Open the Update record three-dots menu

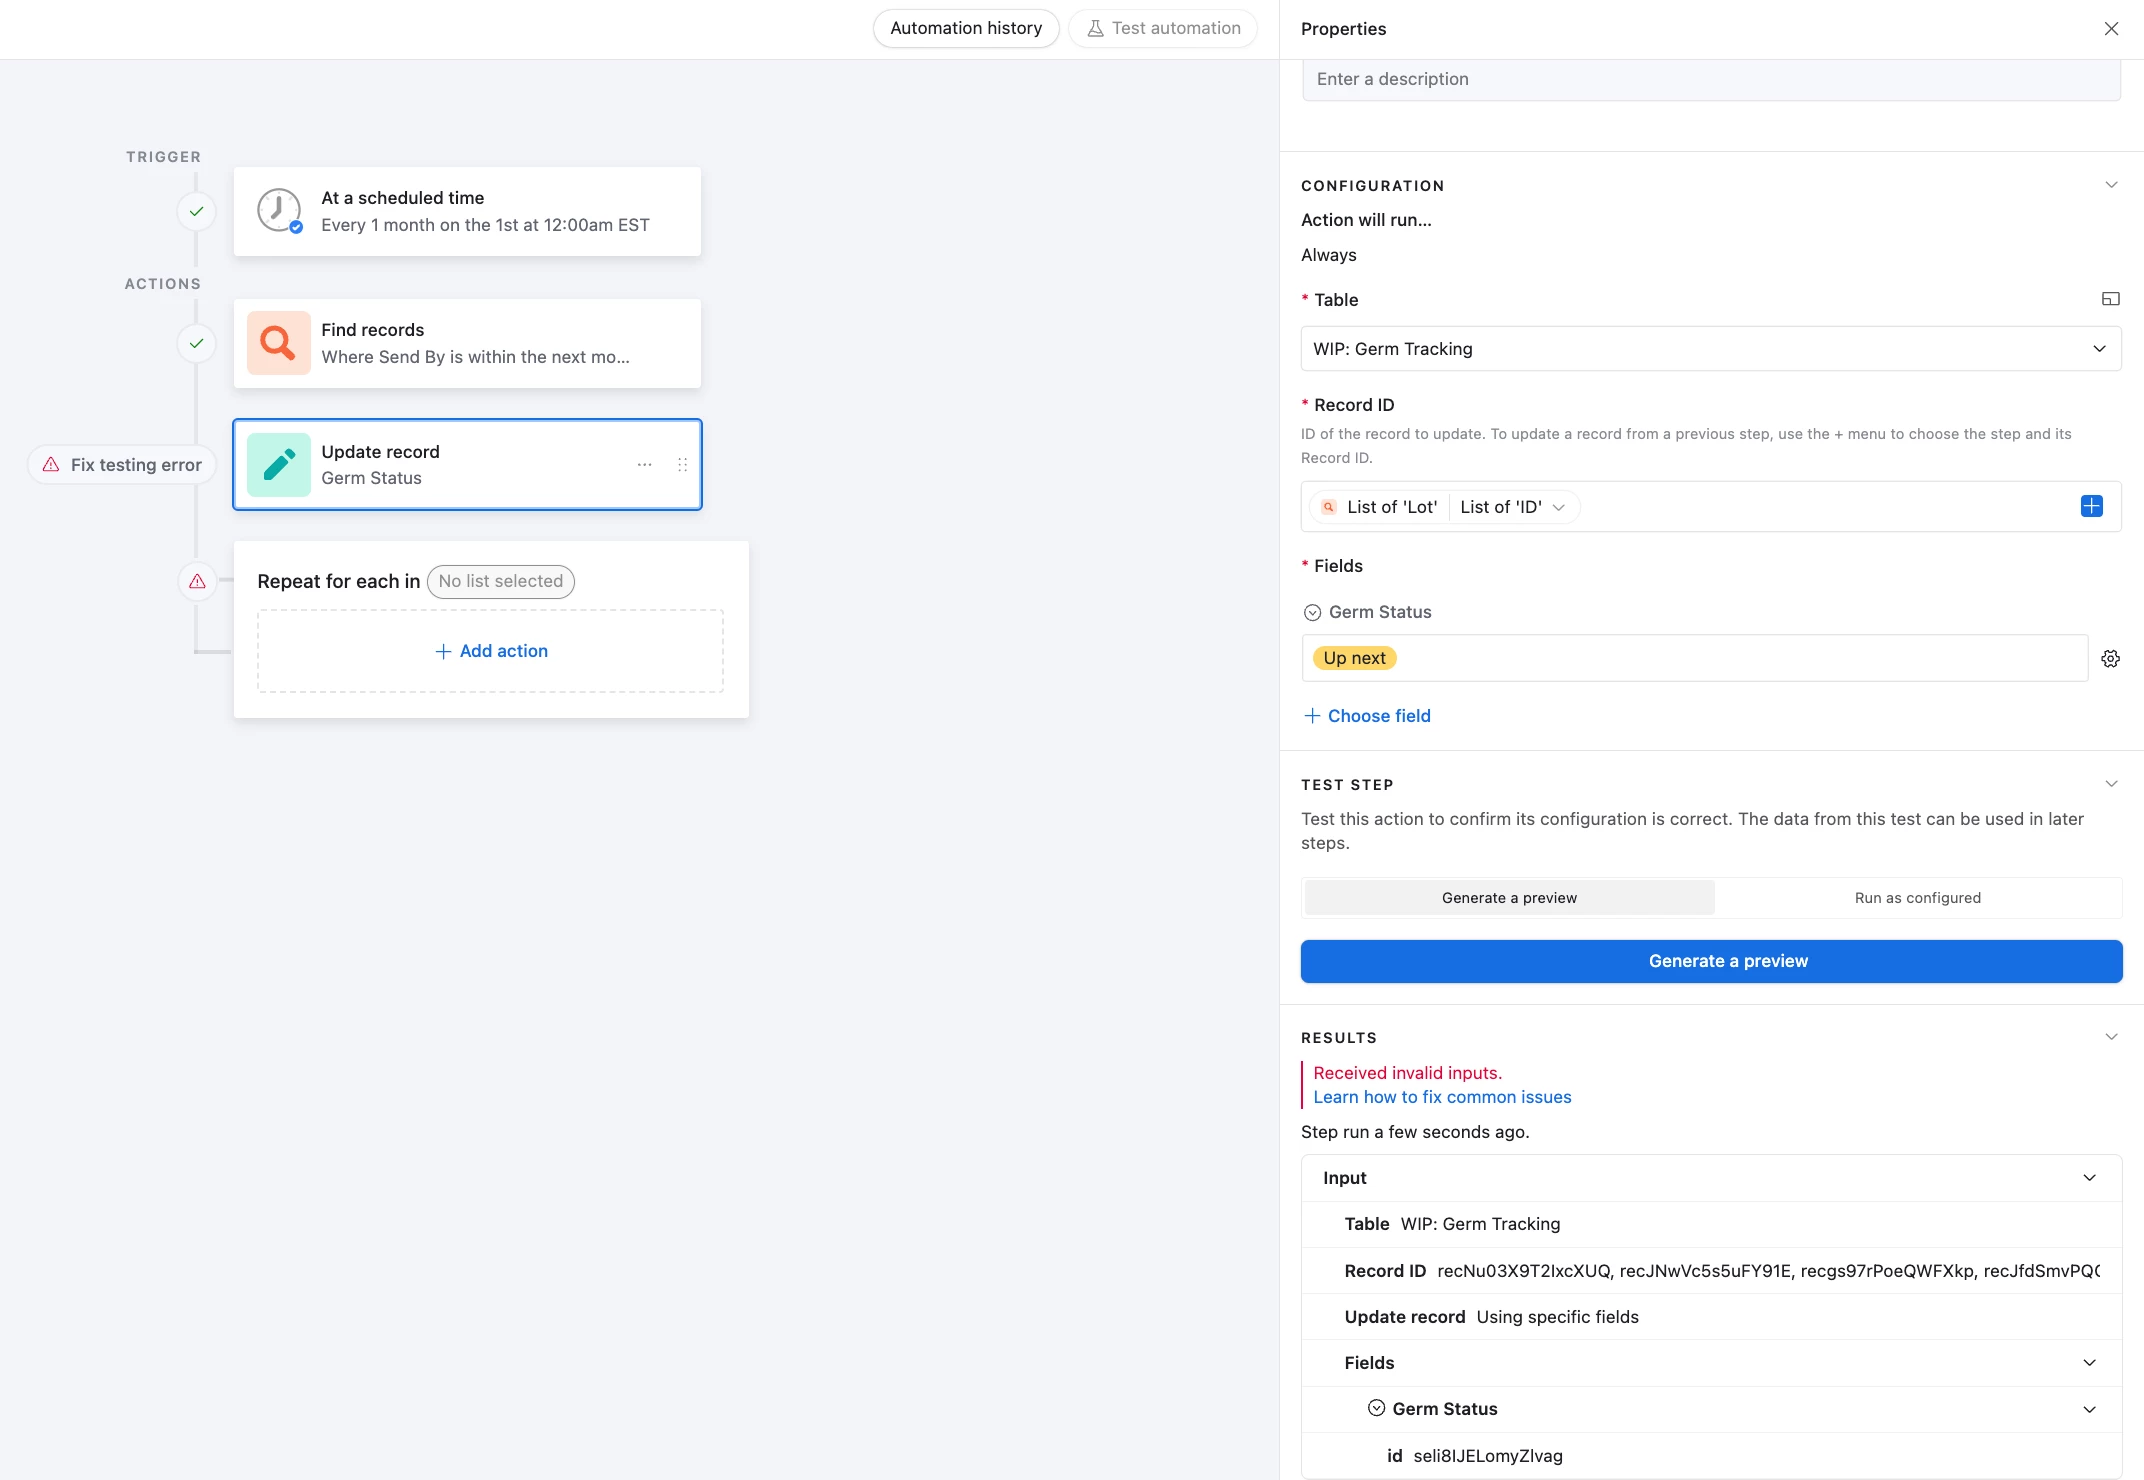coord(645,465)
